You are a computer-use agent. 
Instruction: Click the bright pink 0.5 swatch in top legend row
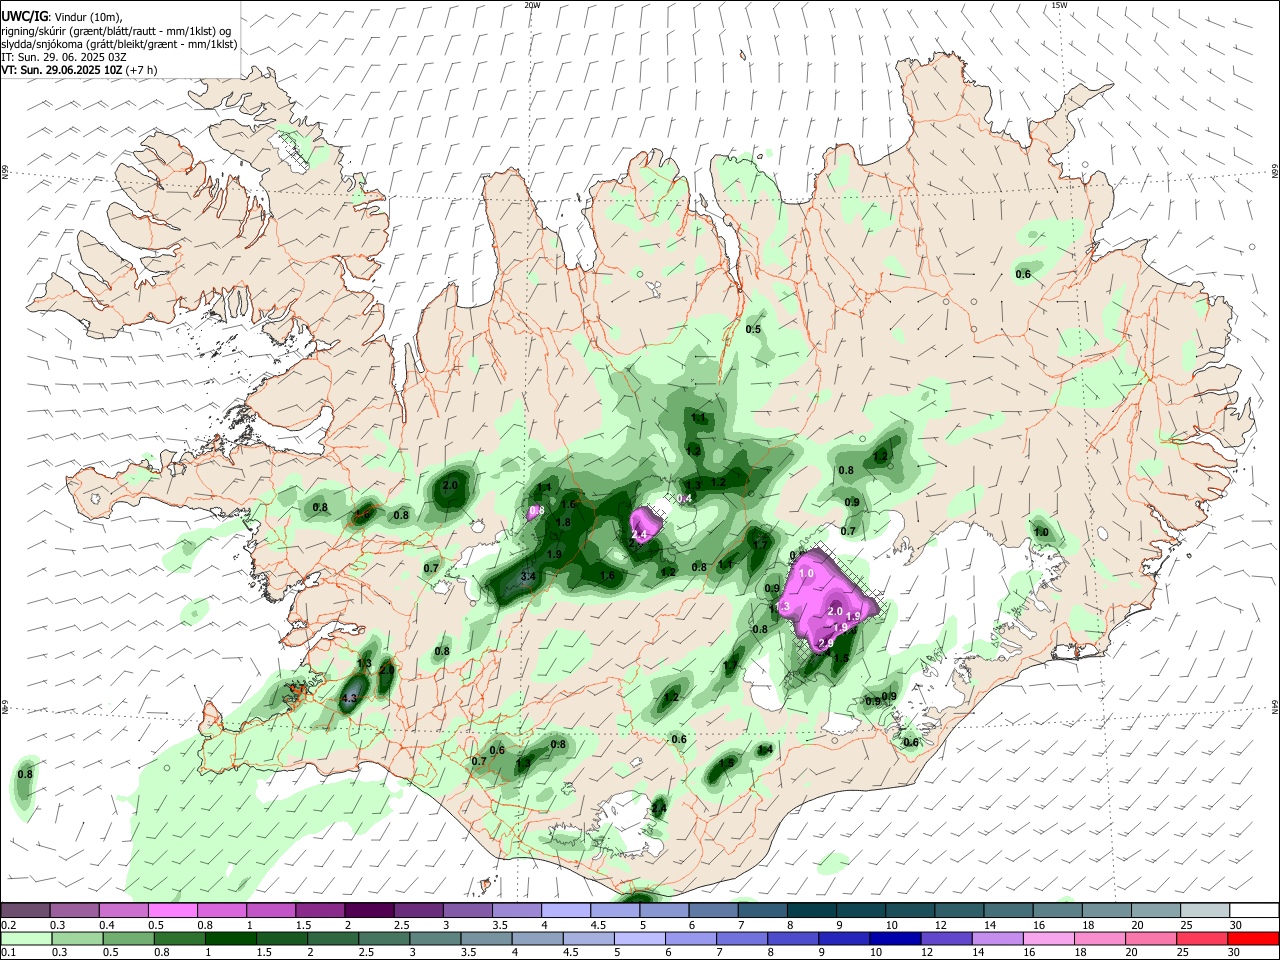(x=172, y=910)
